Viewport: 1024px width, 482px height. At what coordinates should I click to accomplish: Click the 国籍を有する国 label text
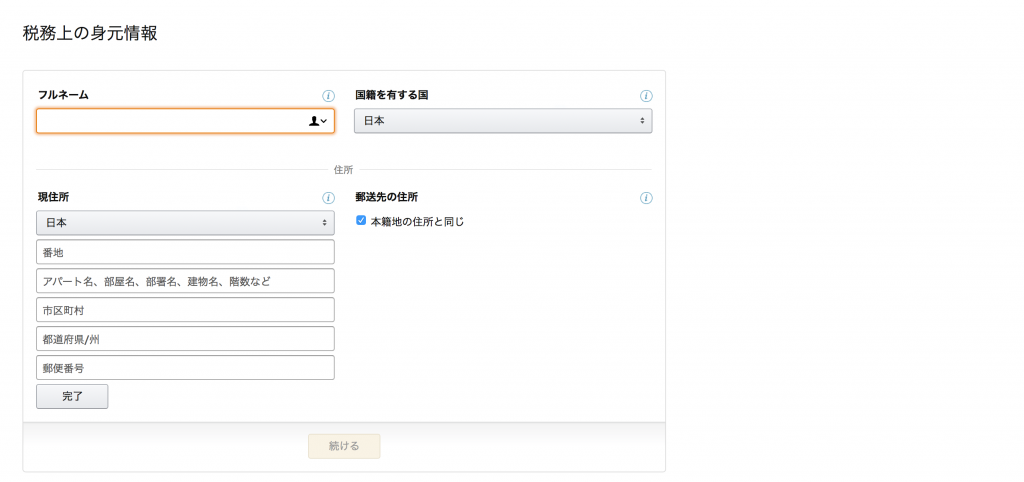tap(392, 95)
